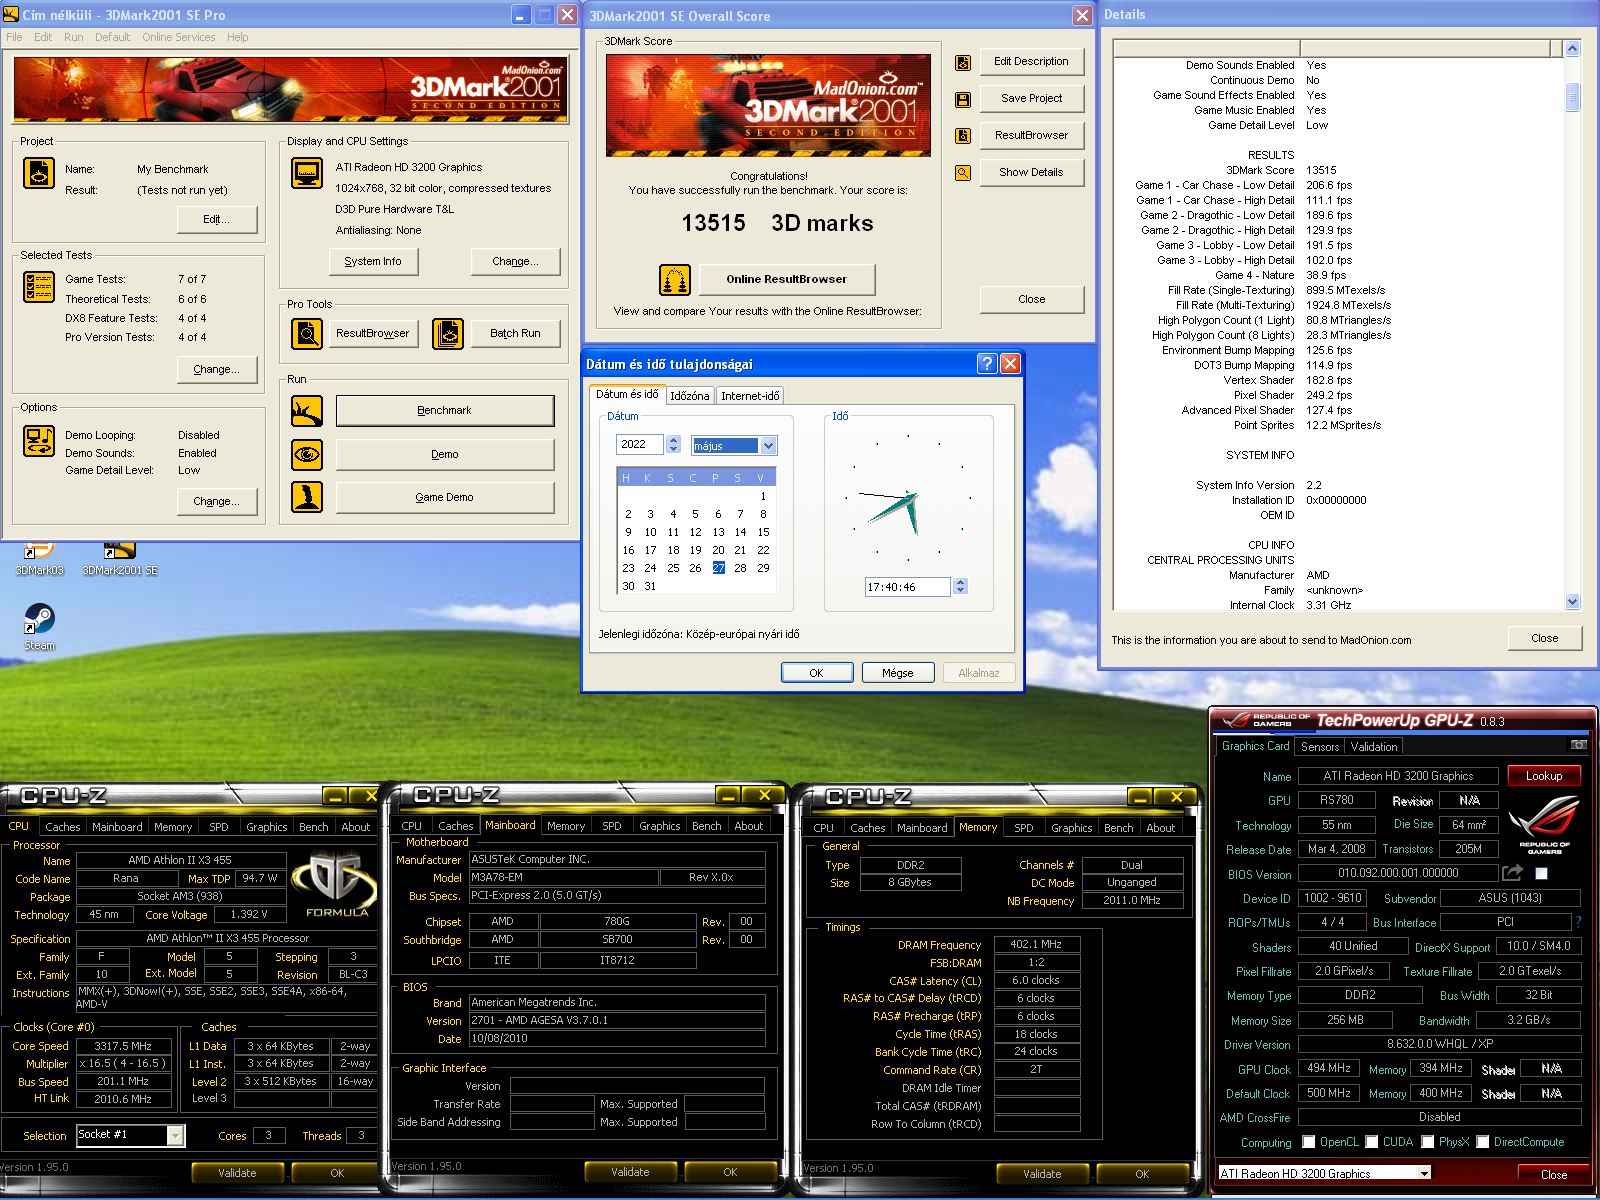Click the Show Details button
1600x1200 pixels.
click(1031, 173)
